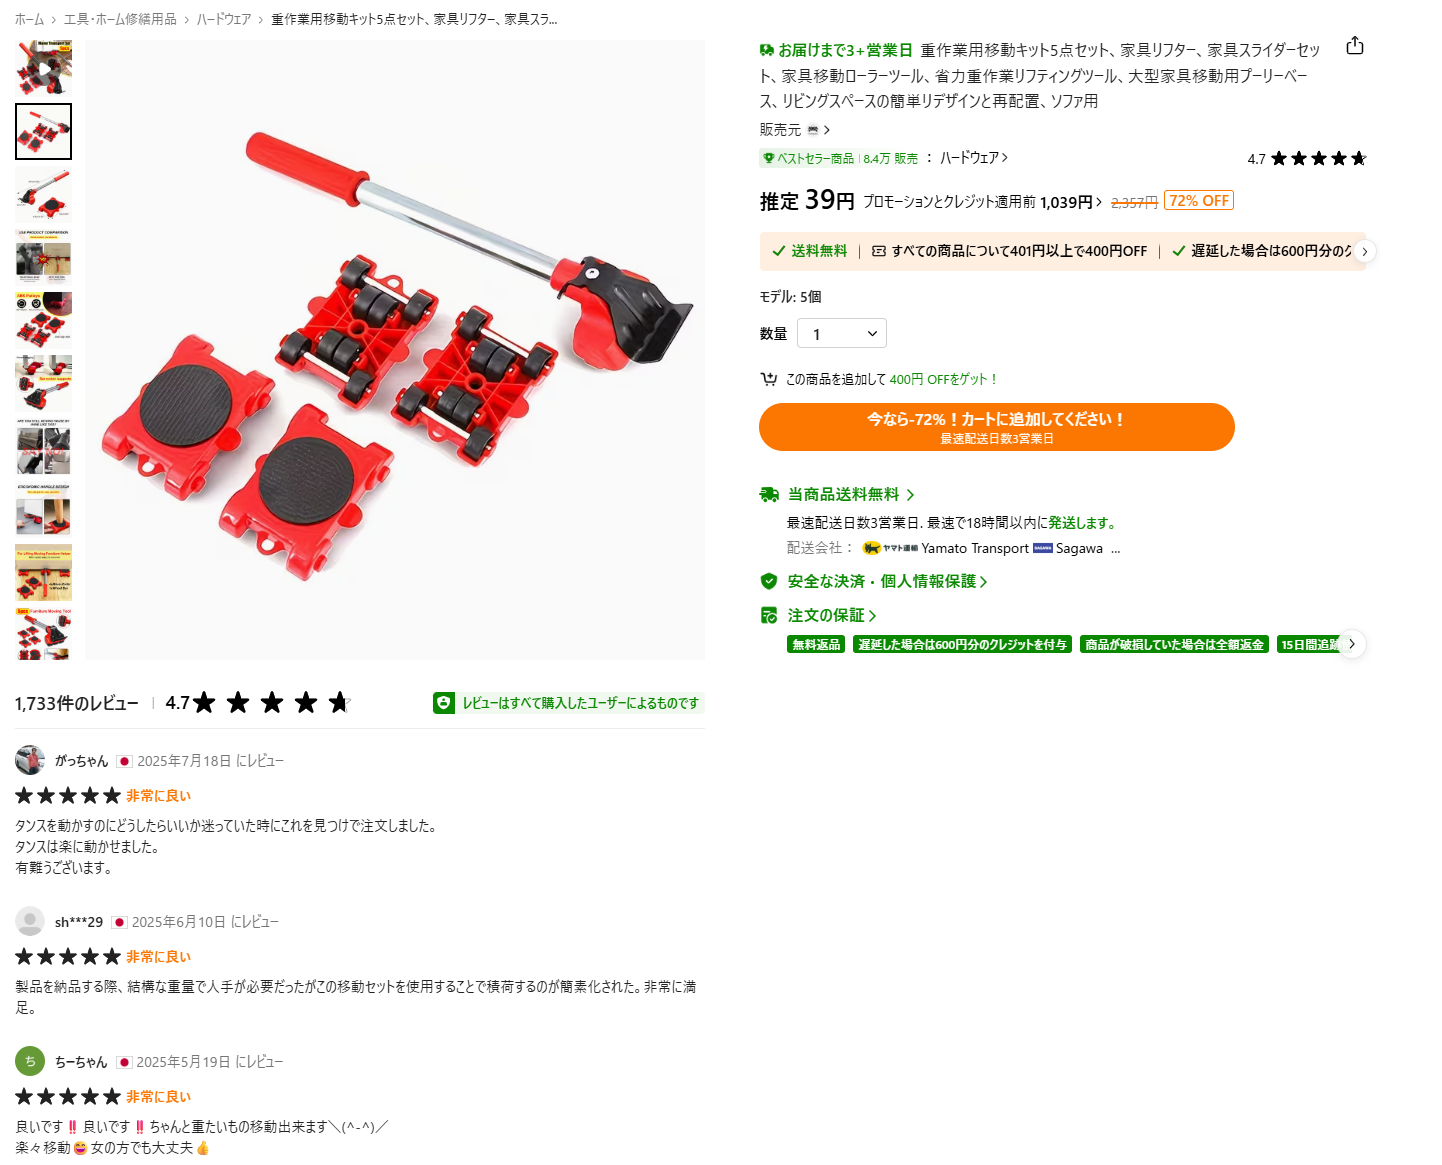Select the lifter bar product thumbnail

(x=43, y=194)
